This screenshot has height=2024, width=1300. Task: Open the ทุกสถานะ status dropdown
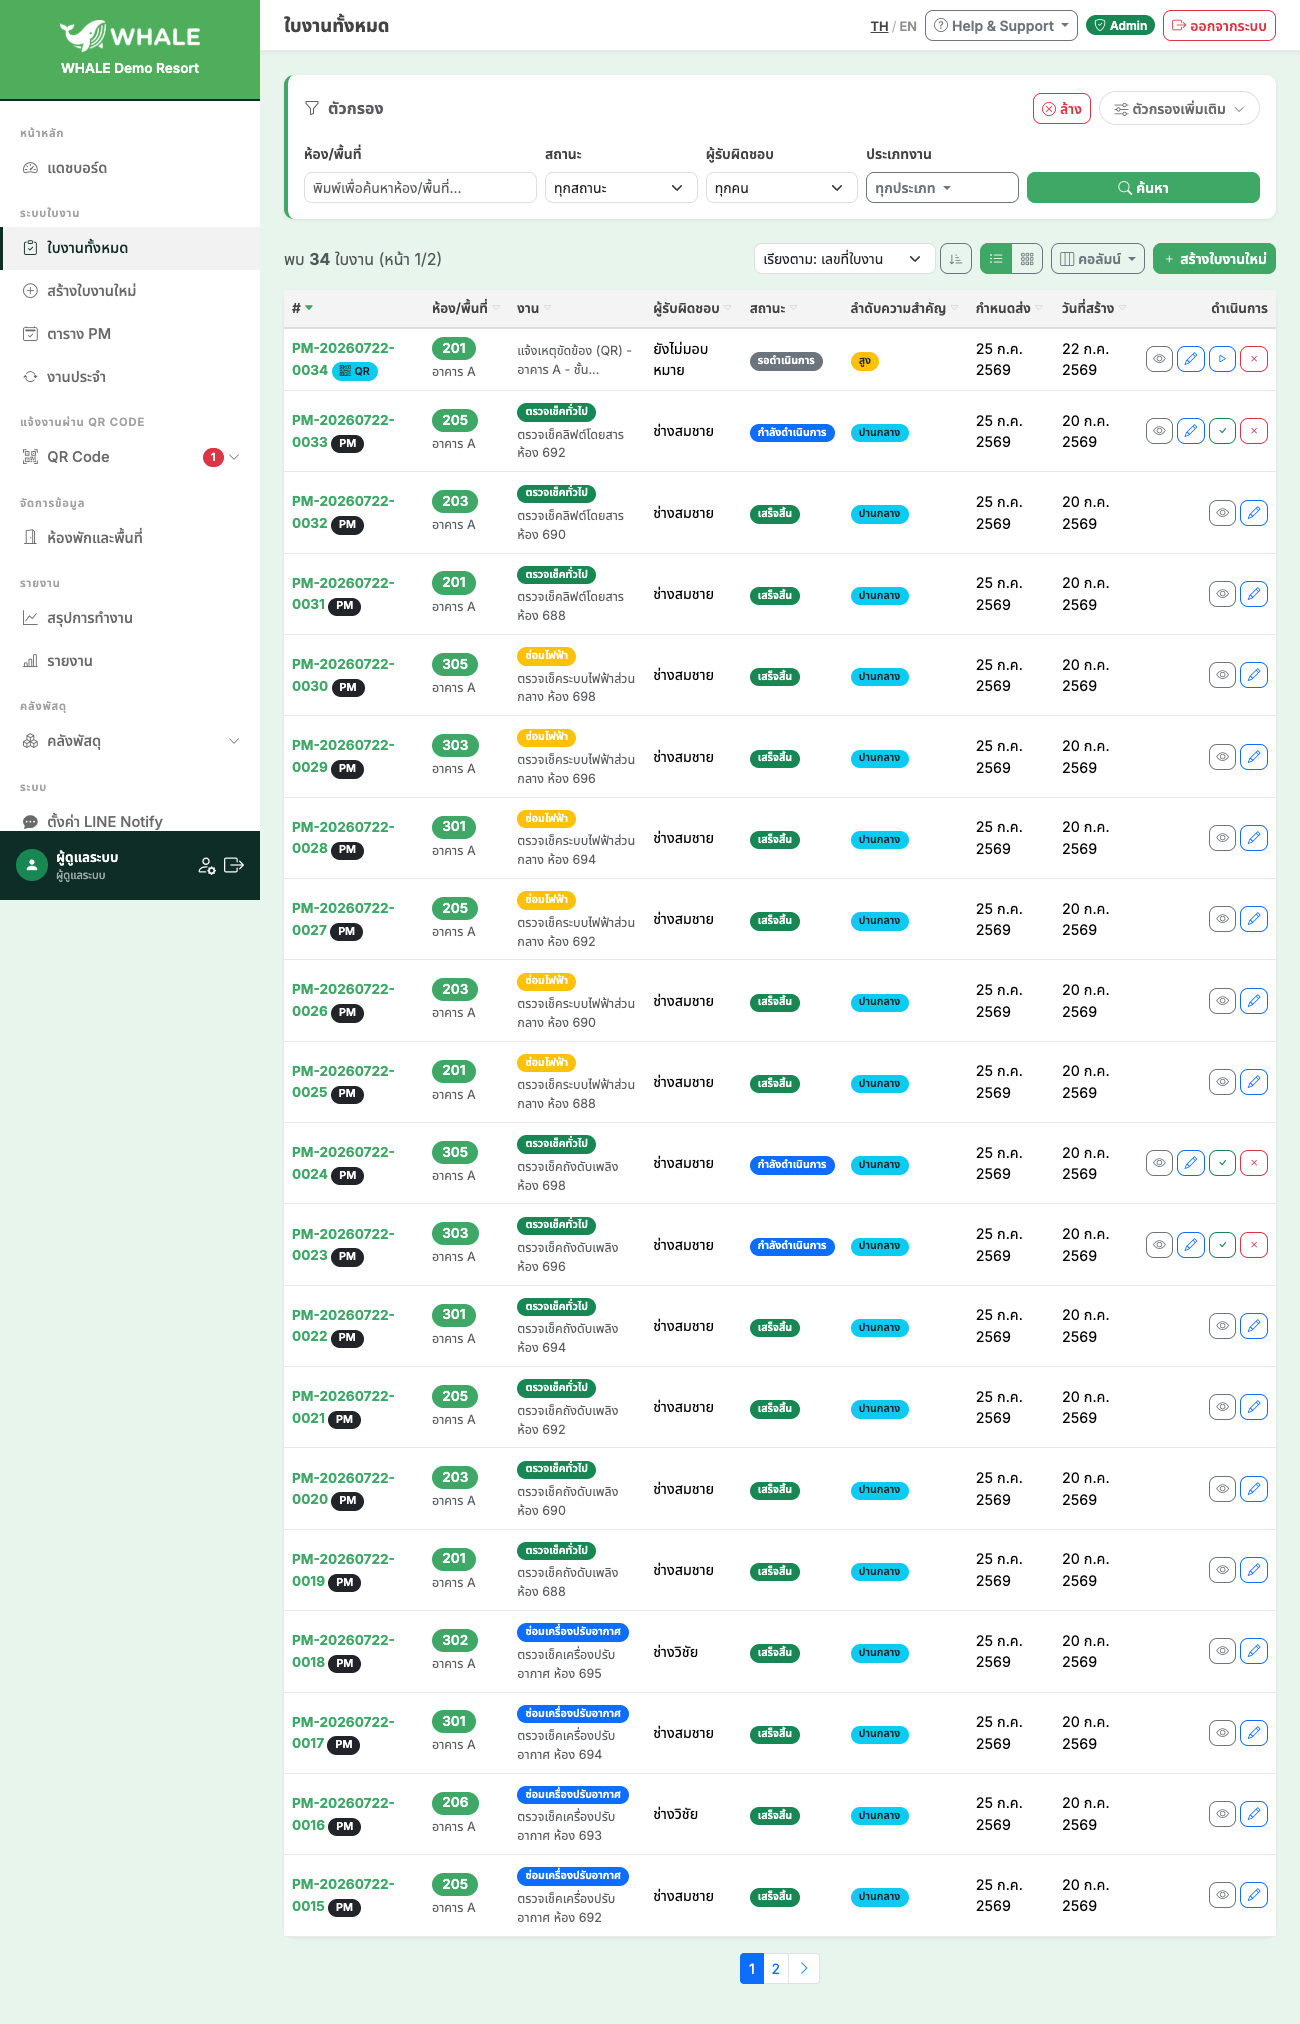coord(621,188)
